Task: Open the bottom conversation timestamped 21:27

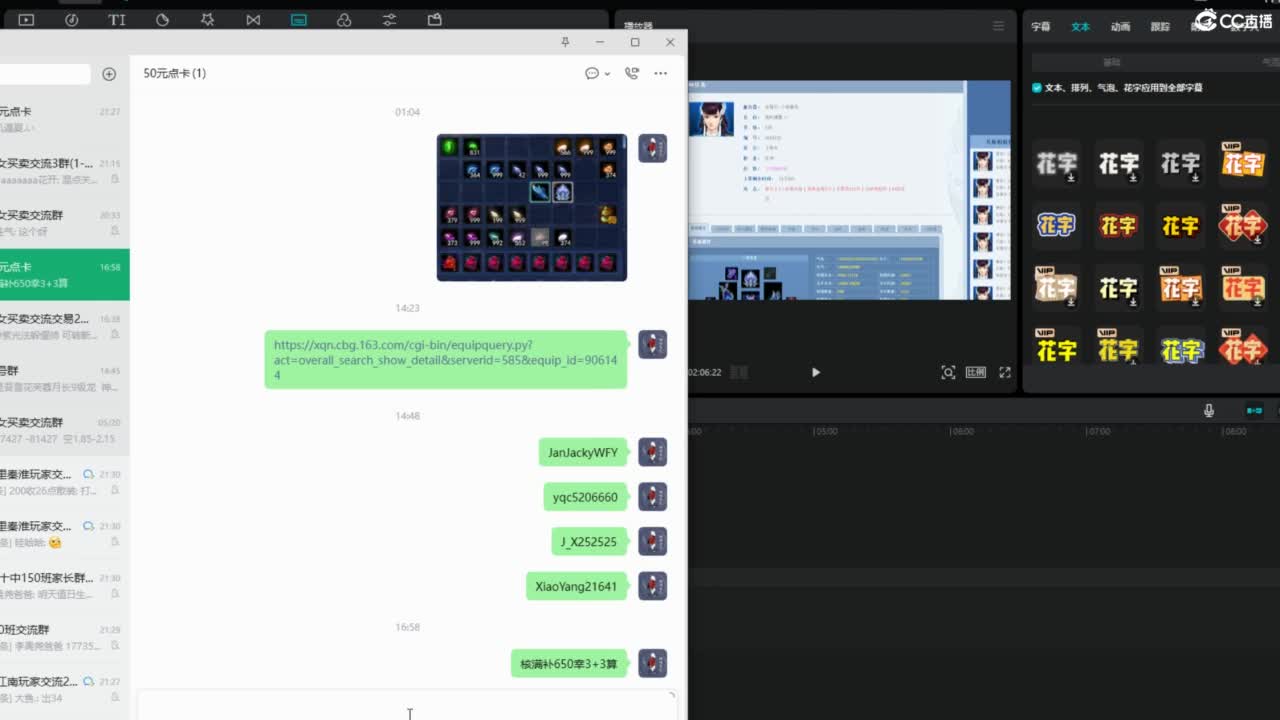Action: 64,690
